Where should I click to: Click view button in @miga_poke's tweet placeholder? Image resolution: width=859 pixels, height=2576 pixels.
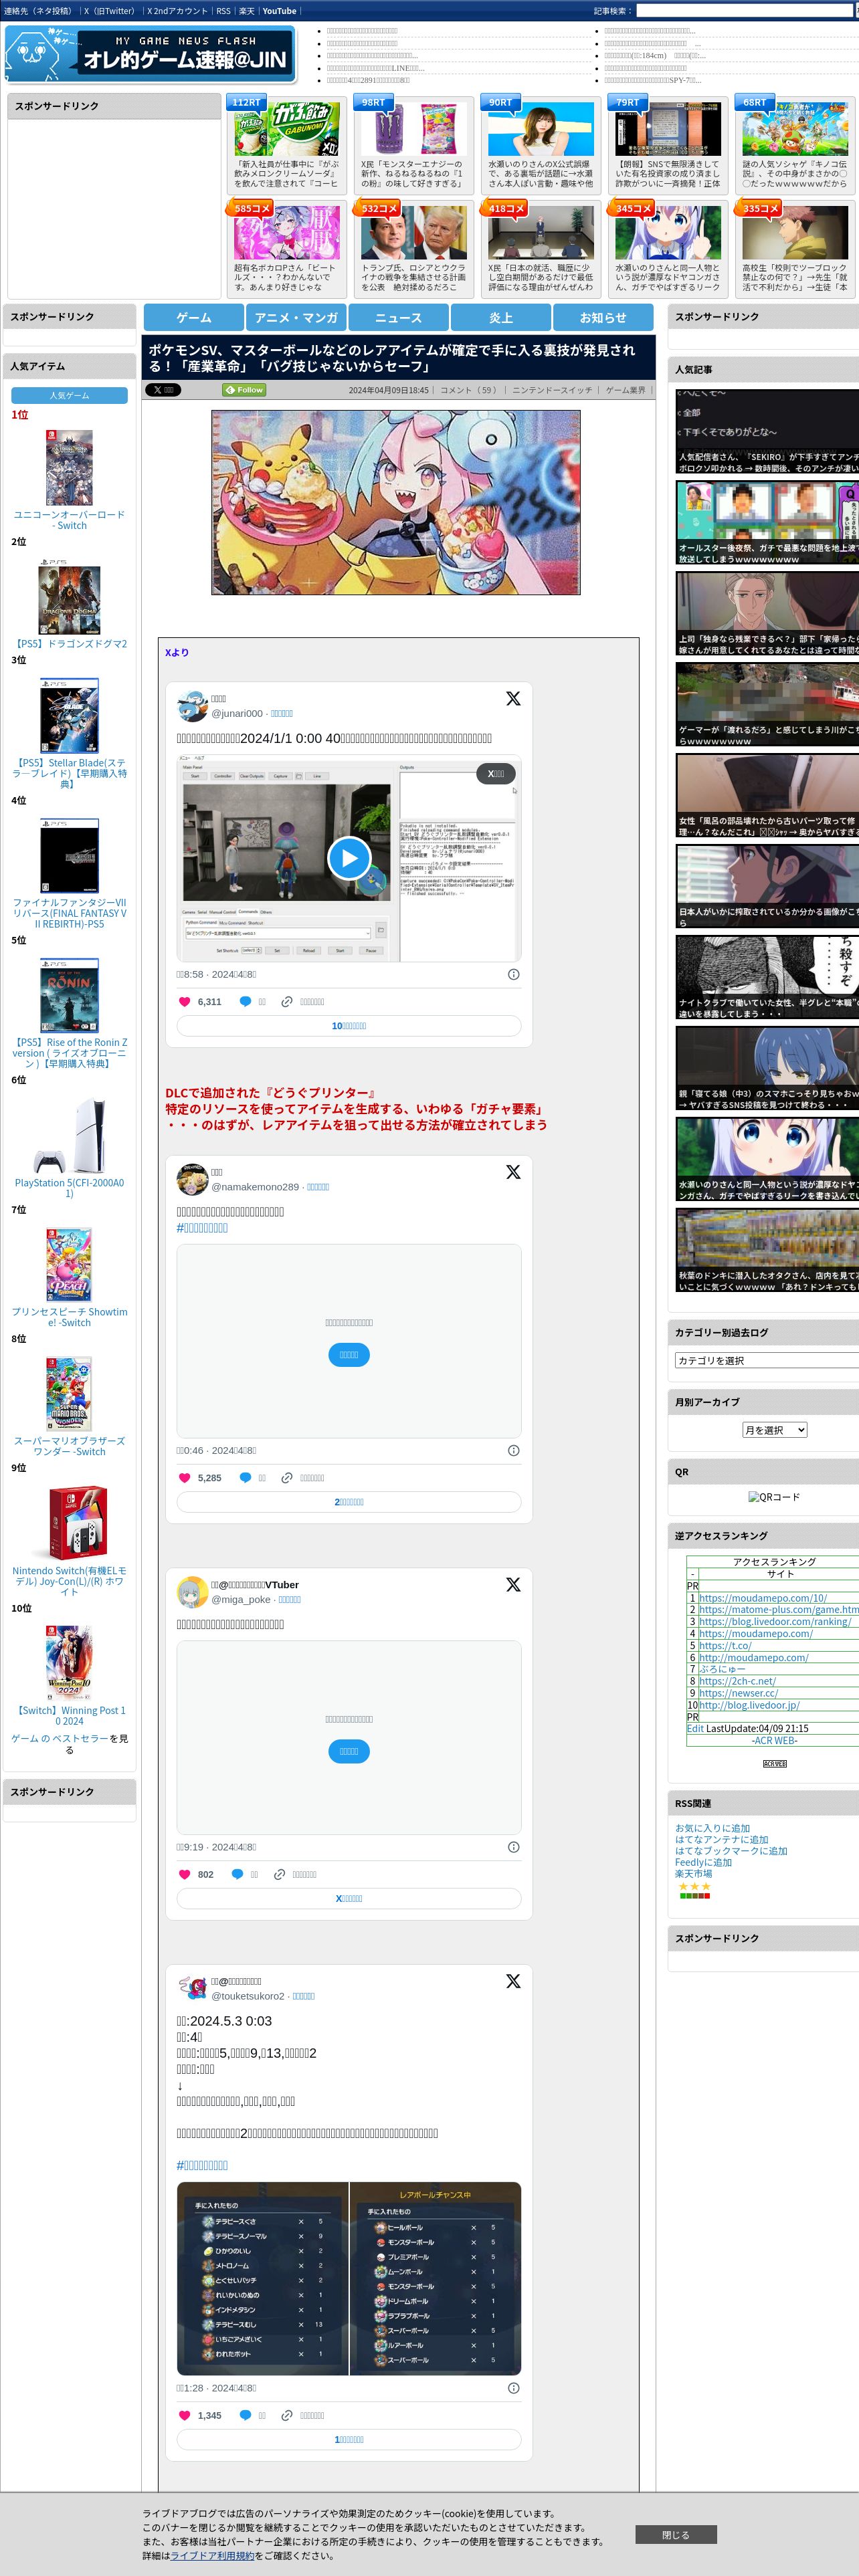[349, 1751]
